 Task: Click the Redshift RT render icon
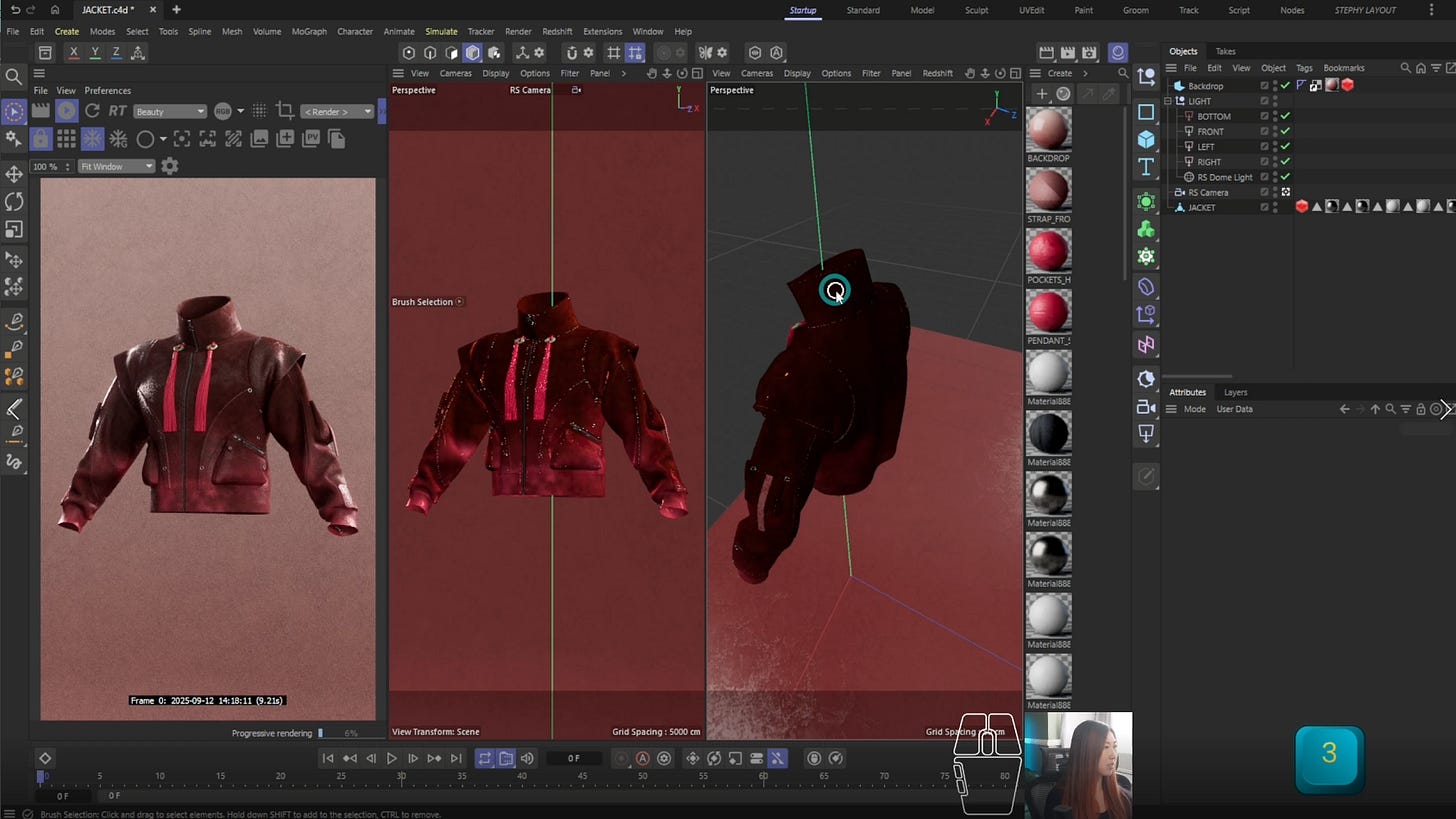[x=117, y=111]
